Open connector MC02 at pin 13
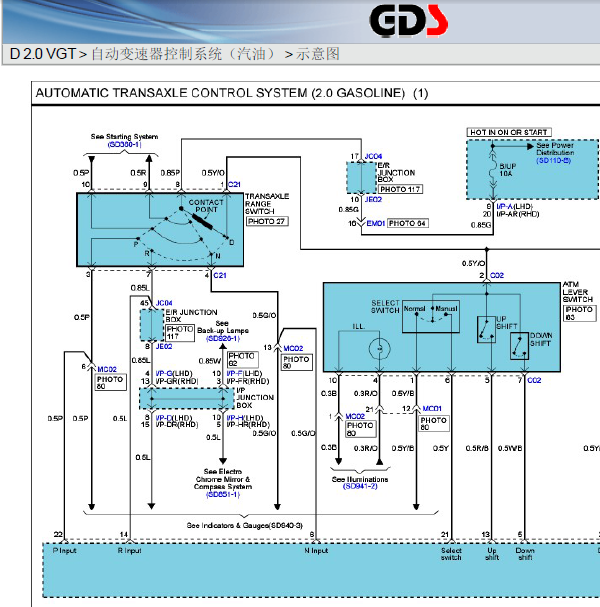The height and width of the screenshot is (607, 600). 293,348
